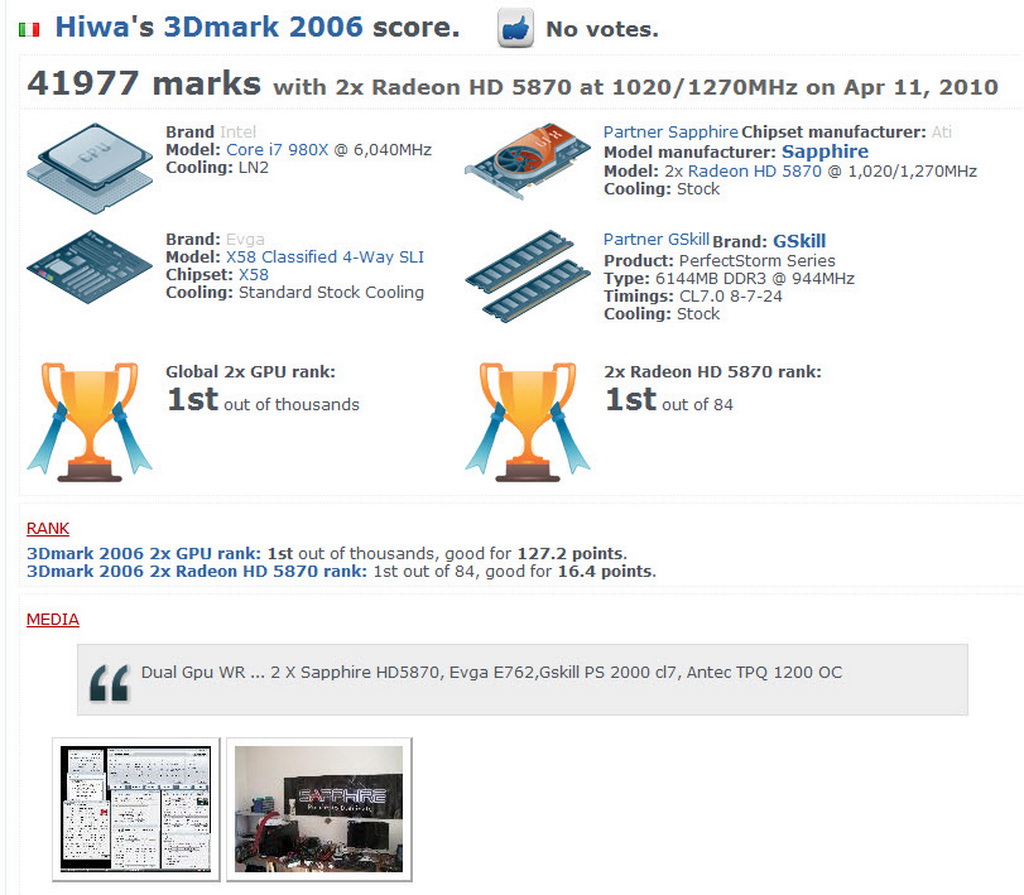1024x895 pixels.
Task: Click the large quotation mark icon
Action: 110,683
